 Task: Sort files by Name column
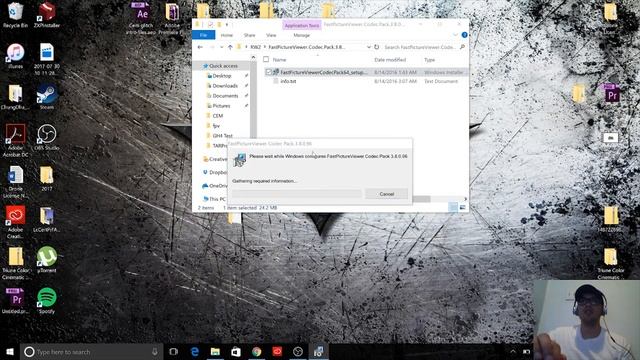pos(279,60)
